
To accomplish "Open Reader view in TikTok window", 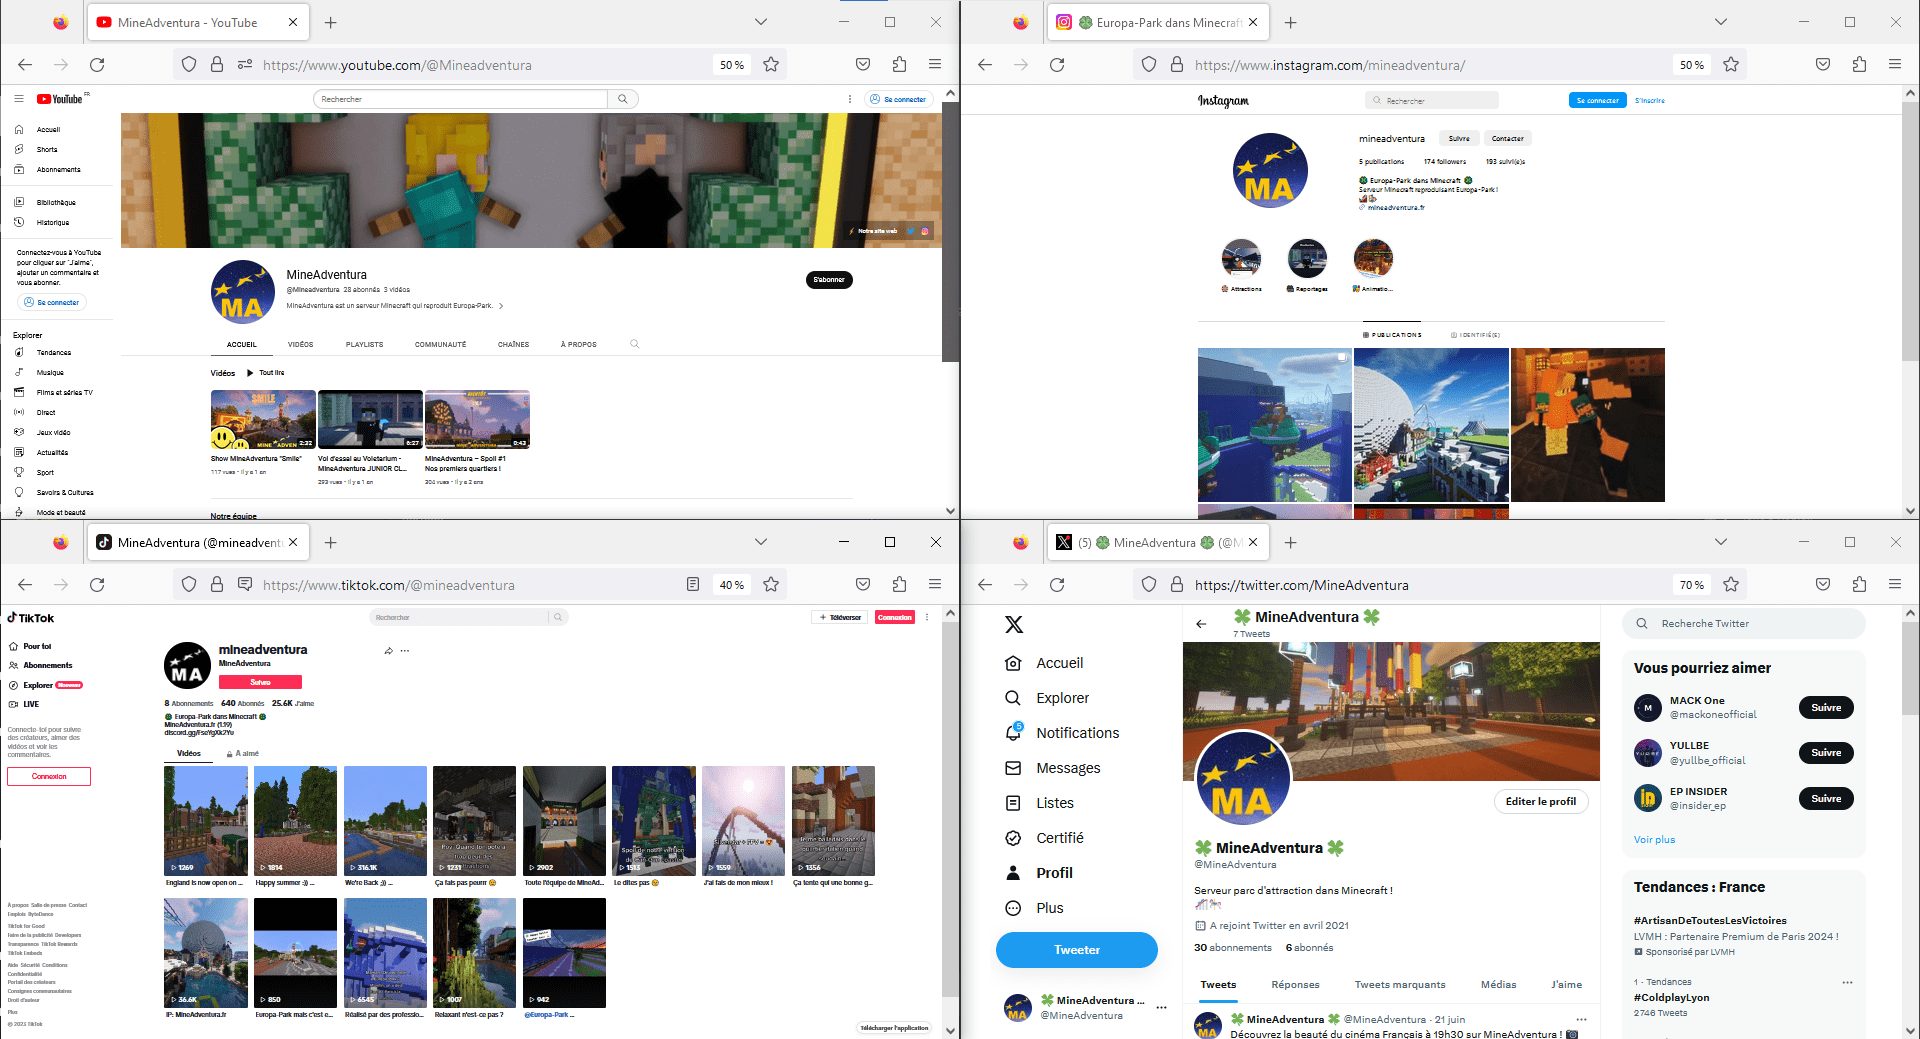I will tap(693, 585).
